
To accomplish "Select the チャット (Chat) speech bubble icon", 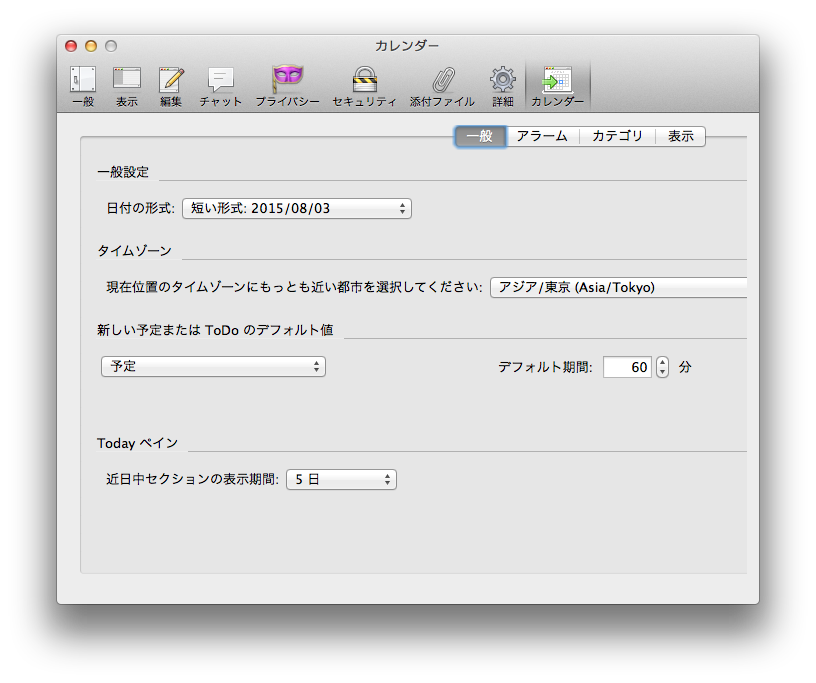I will point(220,86).
